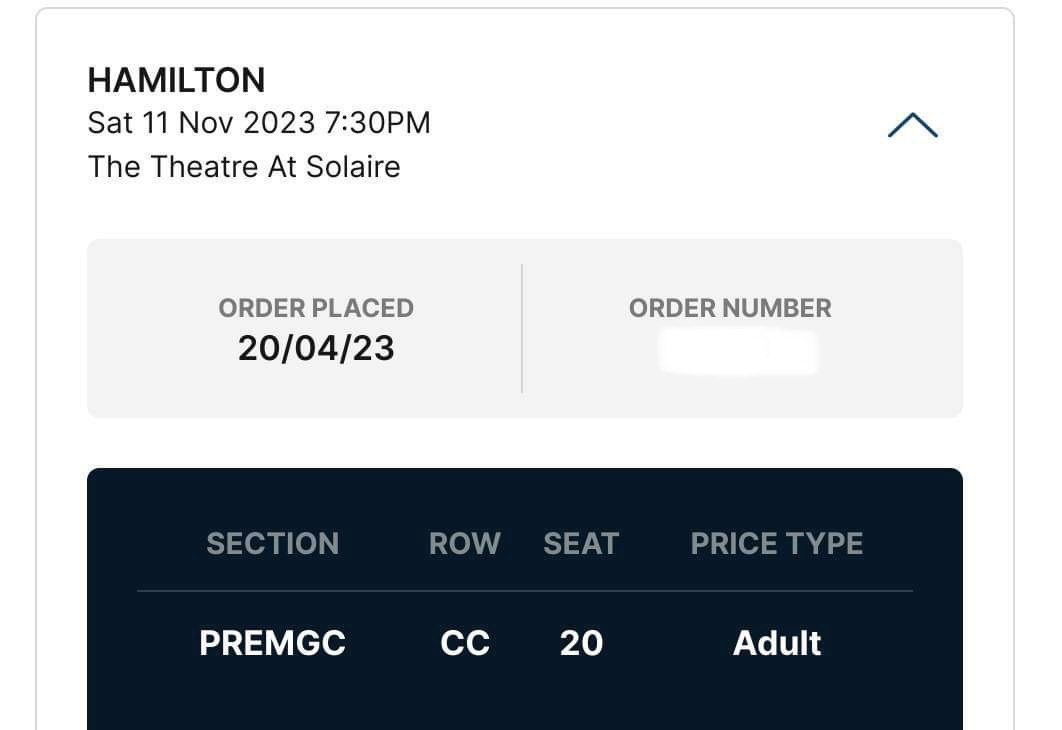Collapse the HAMILTON order details

[911, 124]
